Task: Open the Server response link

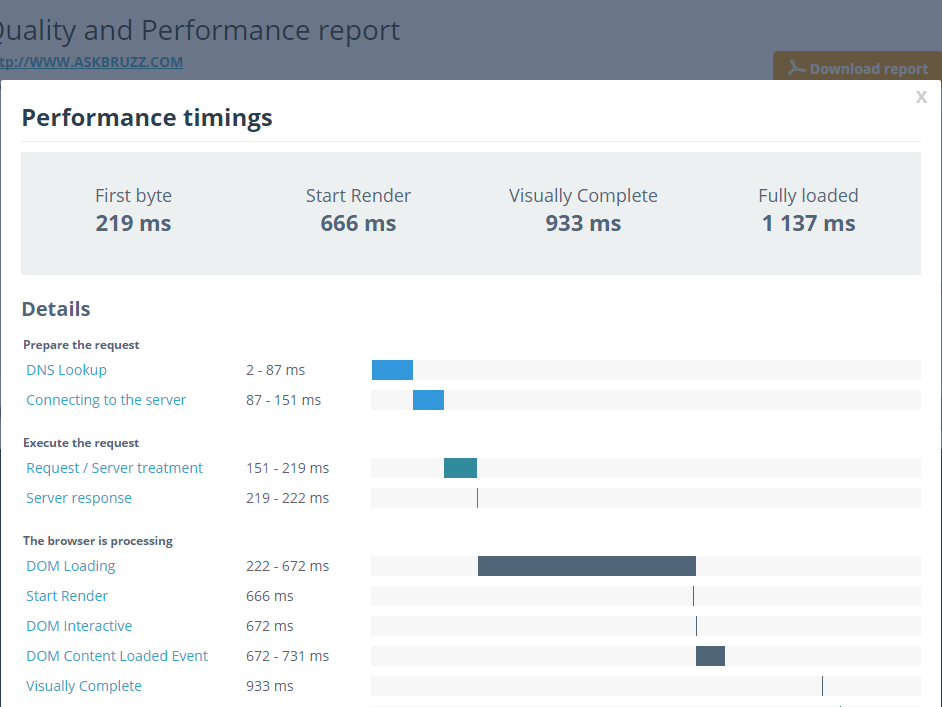Action: 79,498
